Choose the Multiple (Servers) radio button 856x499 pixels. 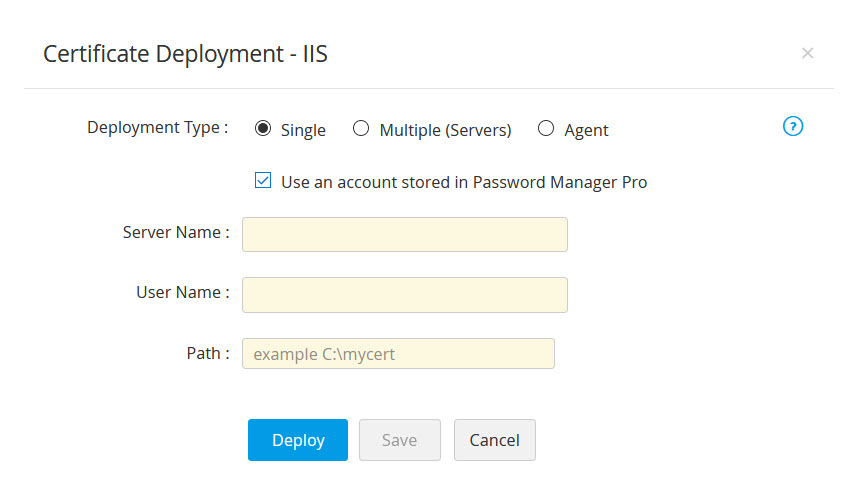(x=361, y=128)
